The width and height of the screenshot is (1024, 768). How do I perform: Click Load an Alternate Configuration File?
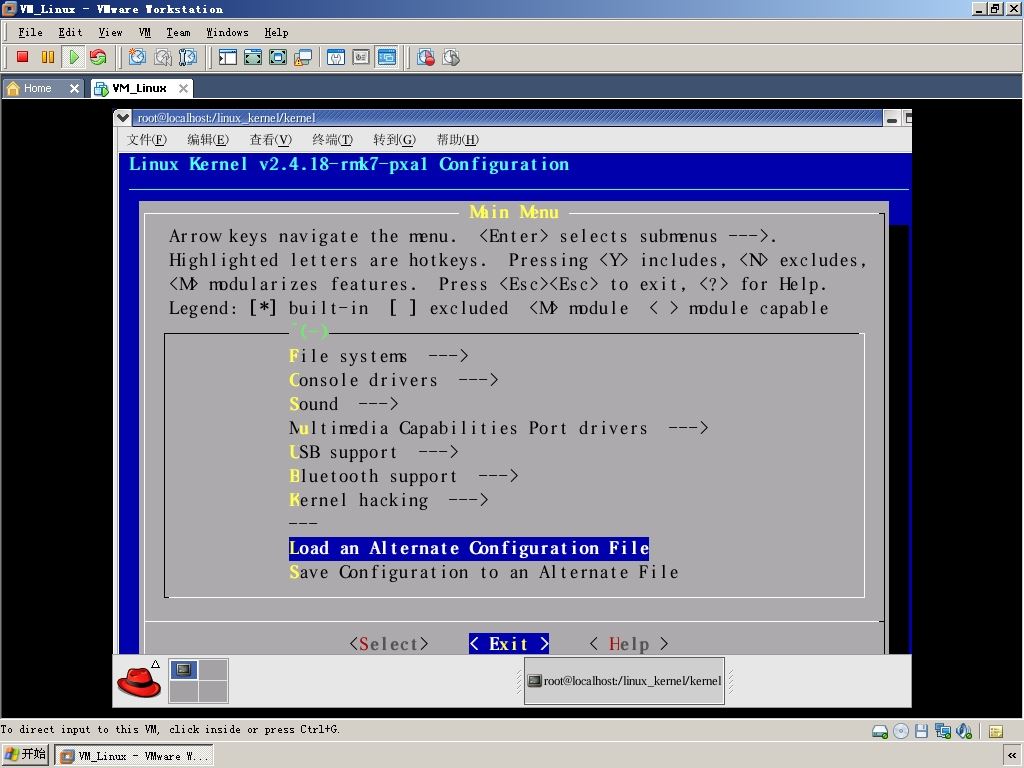point(469,548)
